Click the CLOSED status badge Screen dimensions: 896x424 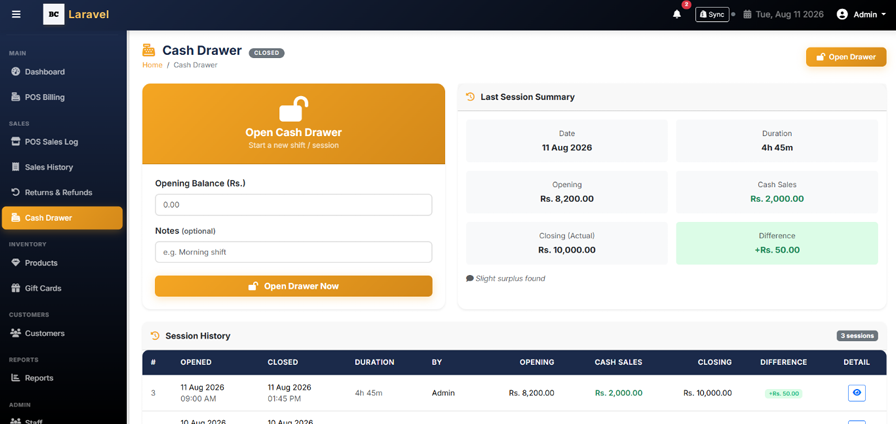coord(266,53)
